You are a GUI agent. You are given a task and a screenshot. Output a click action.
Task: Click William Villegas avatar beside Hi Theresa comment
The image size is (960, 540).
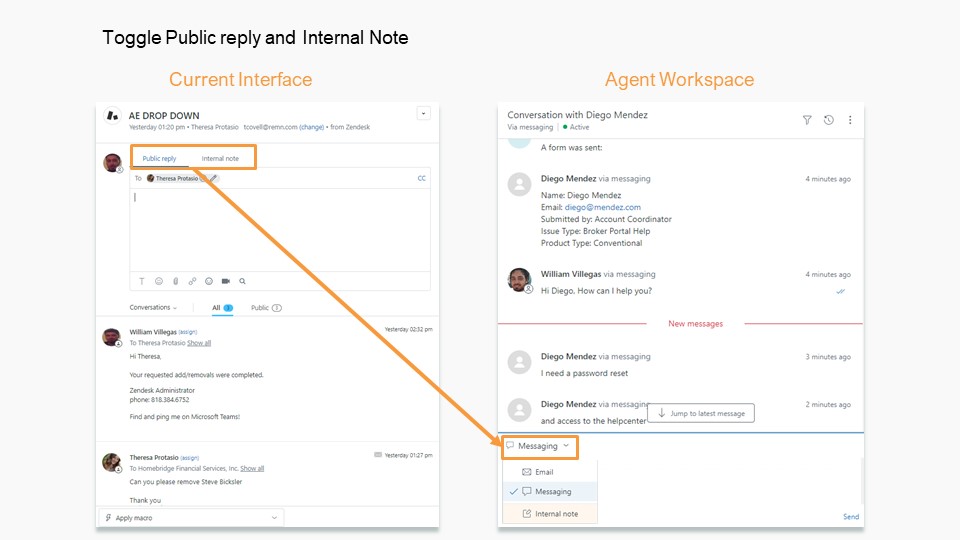pos(111,337)
